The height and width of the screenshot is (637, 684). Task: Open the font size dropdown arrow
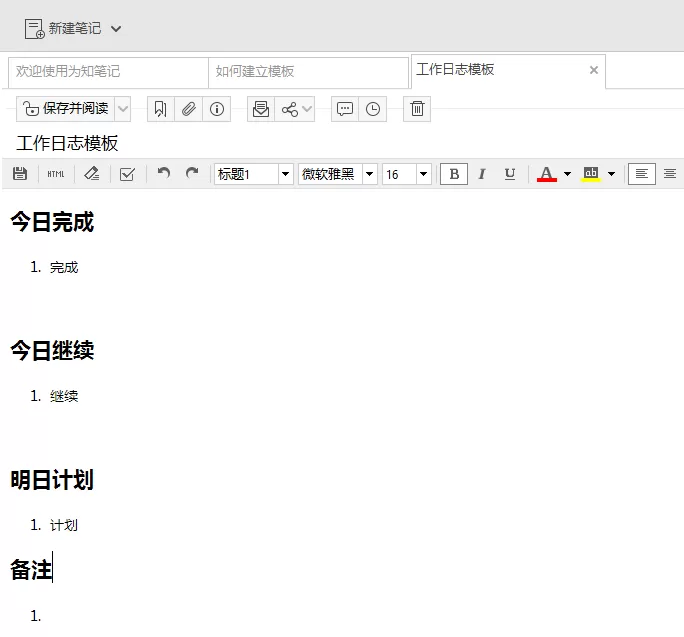pyautogui.click(x=424, y=174)
